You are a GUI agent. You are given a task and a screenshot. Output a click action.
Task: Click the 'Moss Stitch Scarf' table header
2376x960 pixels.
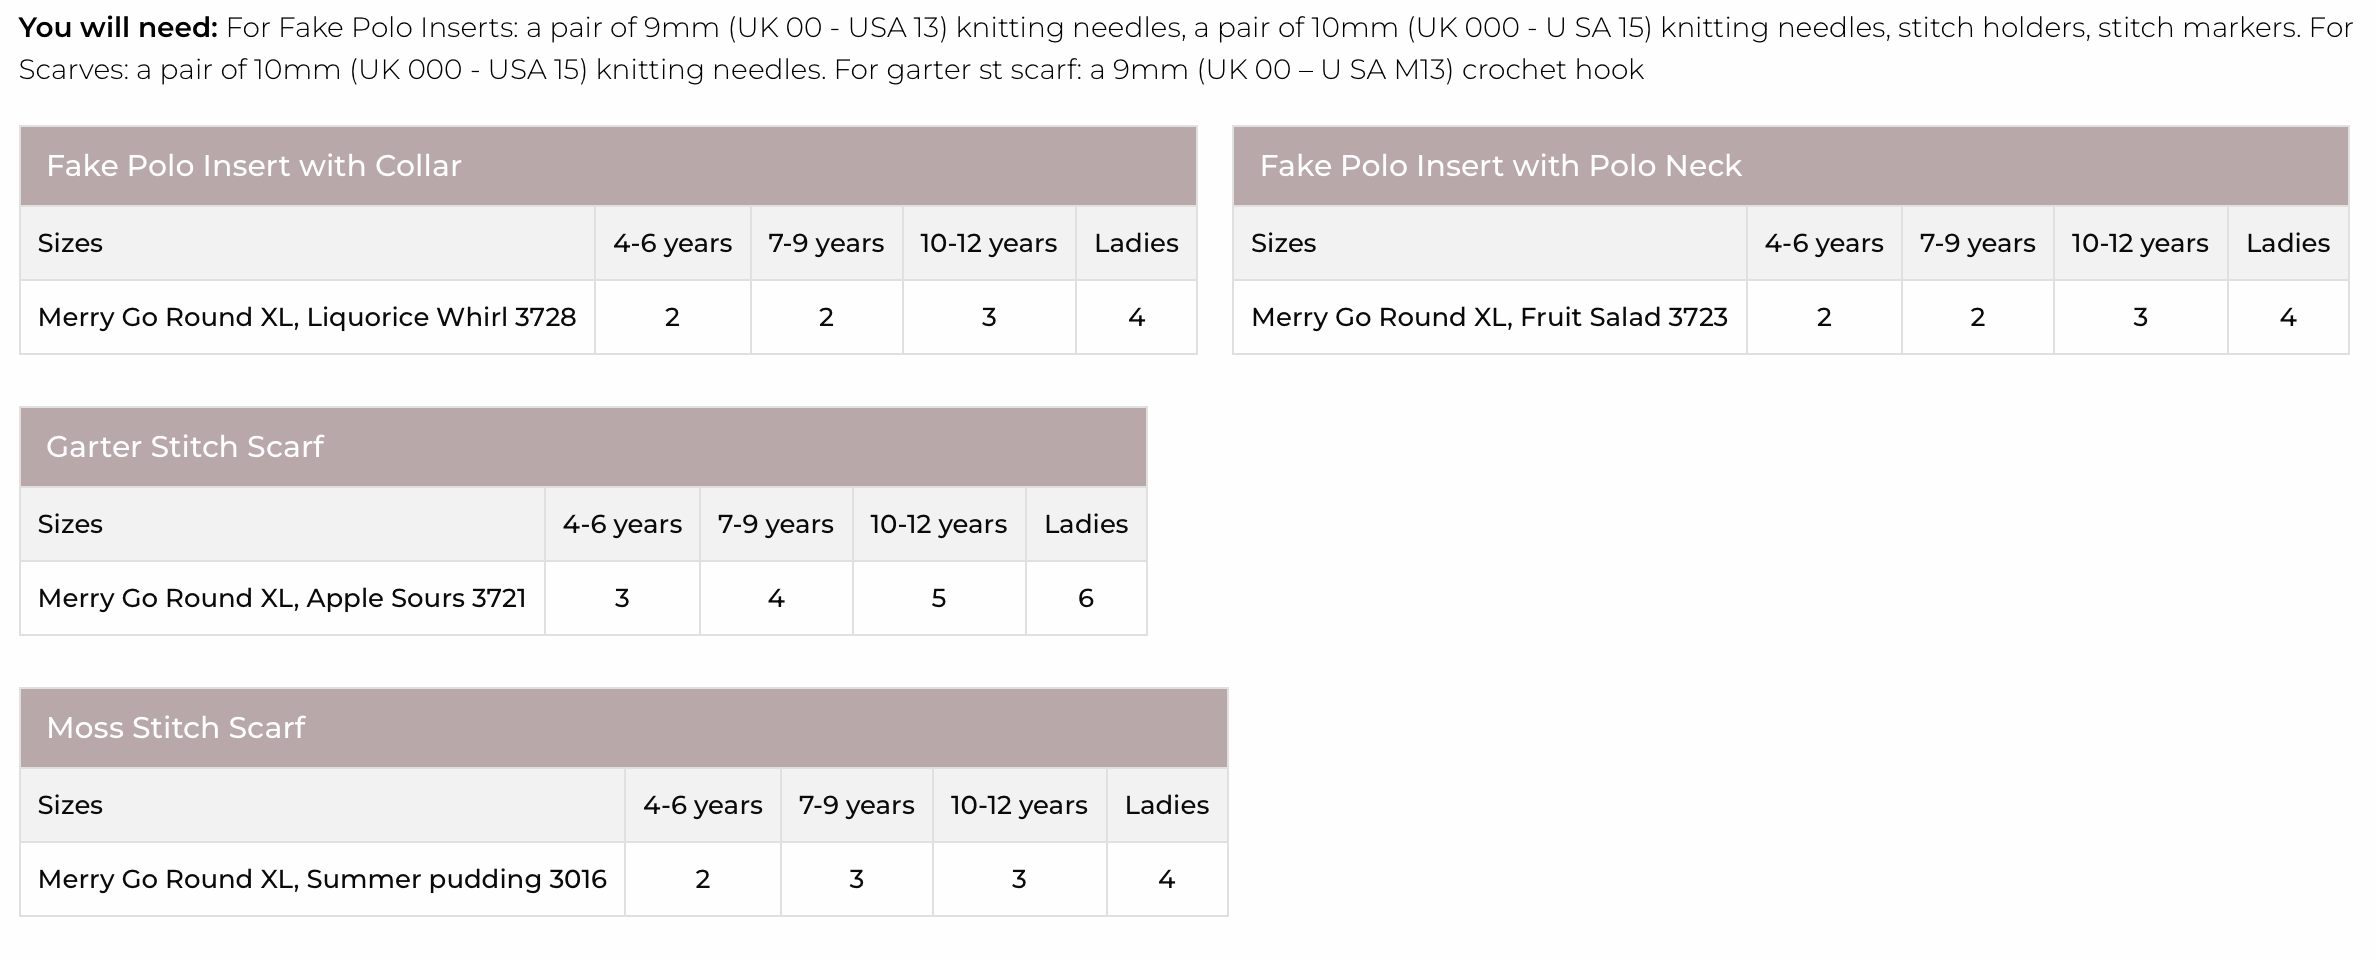(x=175, y=728)
